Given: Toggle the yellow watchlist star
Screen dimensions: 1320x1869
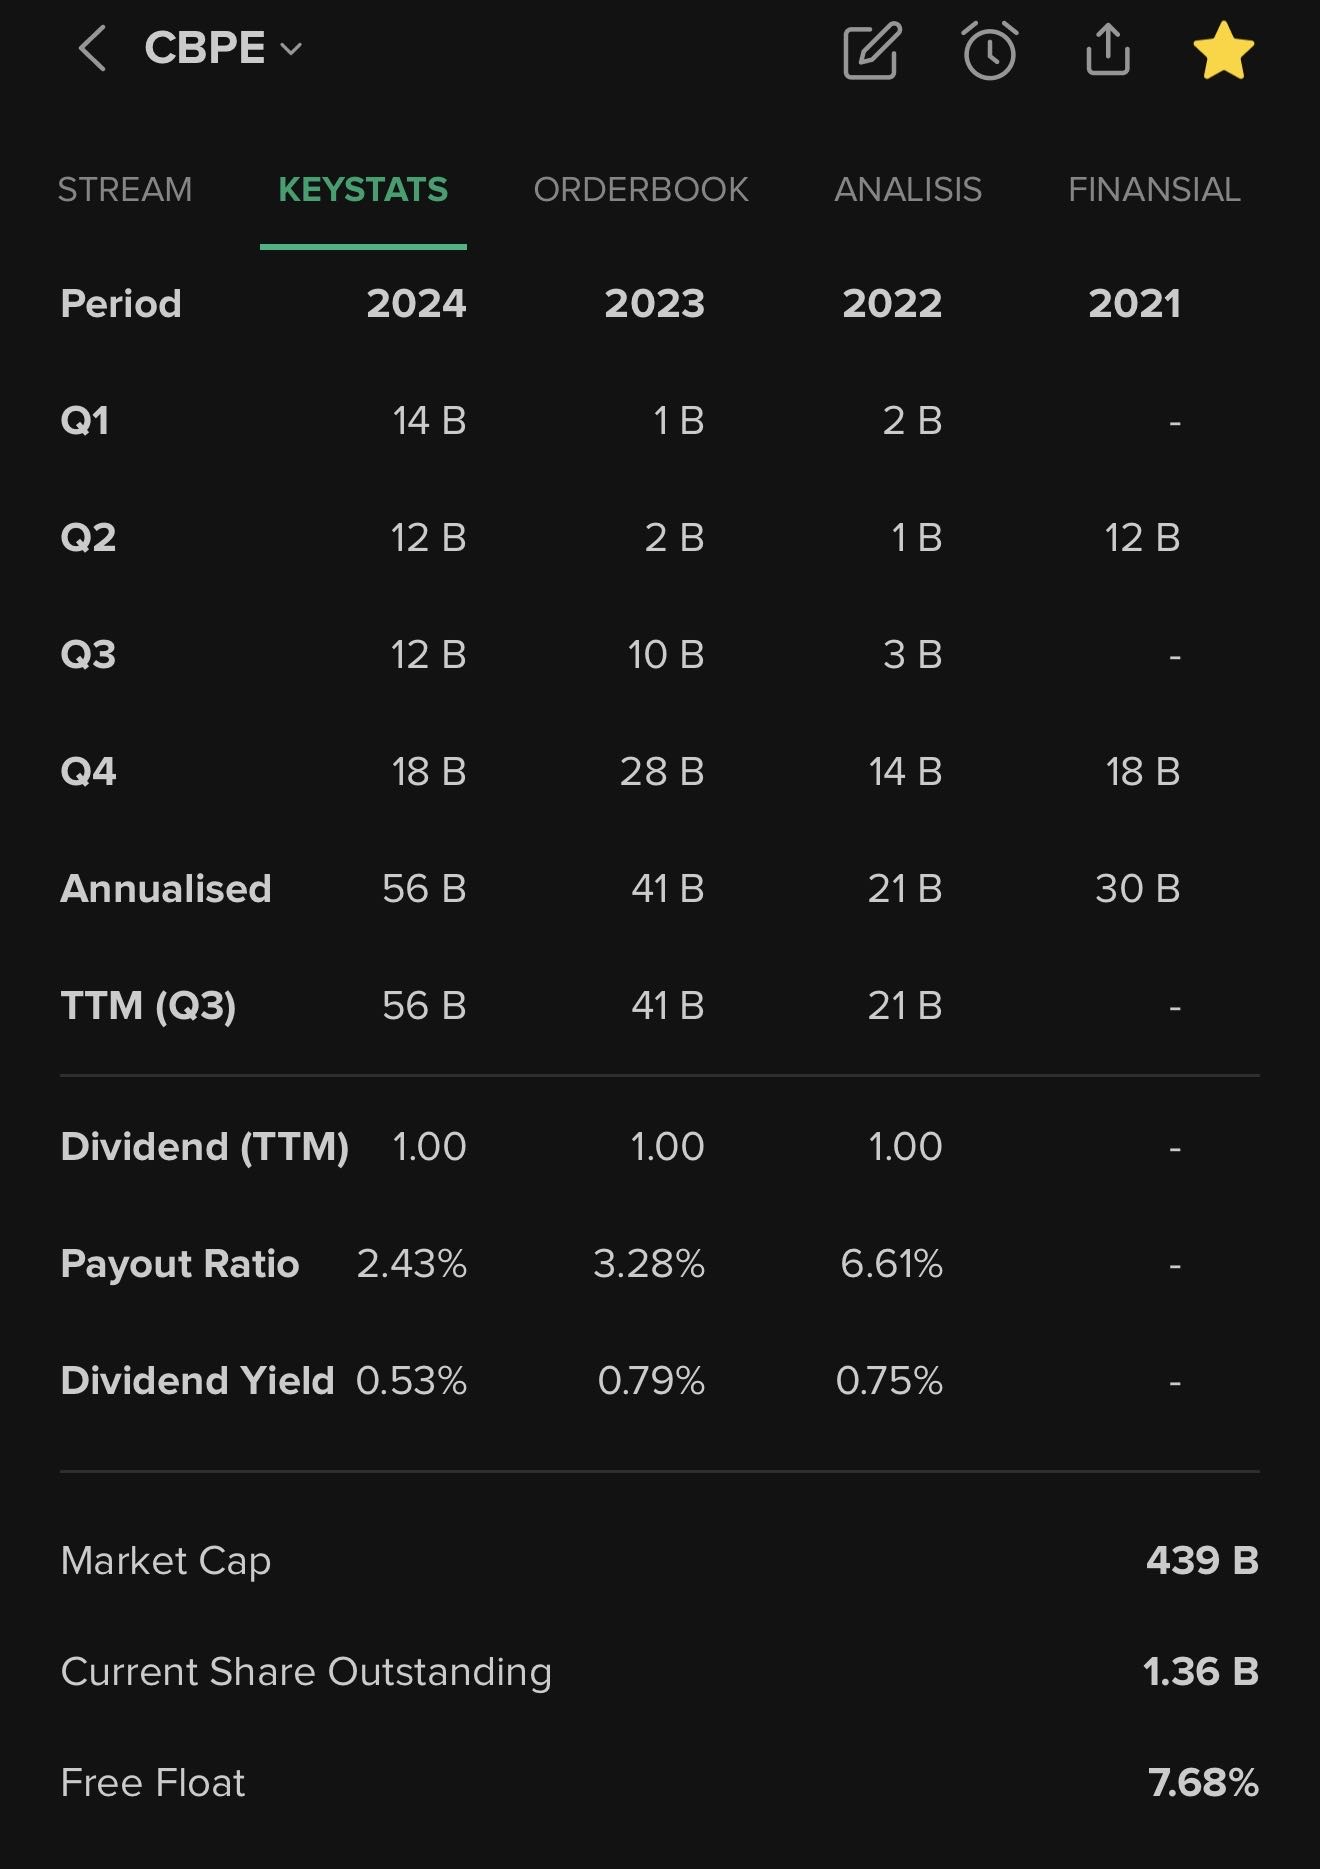Looking at the screenshot, I should tap(1223, 51).
